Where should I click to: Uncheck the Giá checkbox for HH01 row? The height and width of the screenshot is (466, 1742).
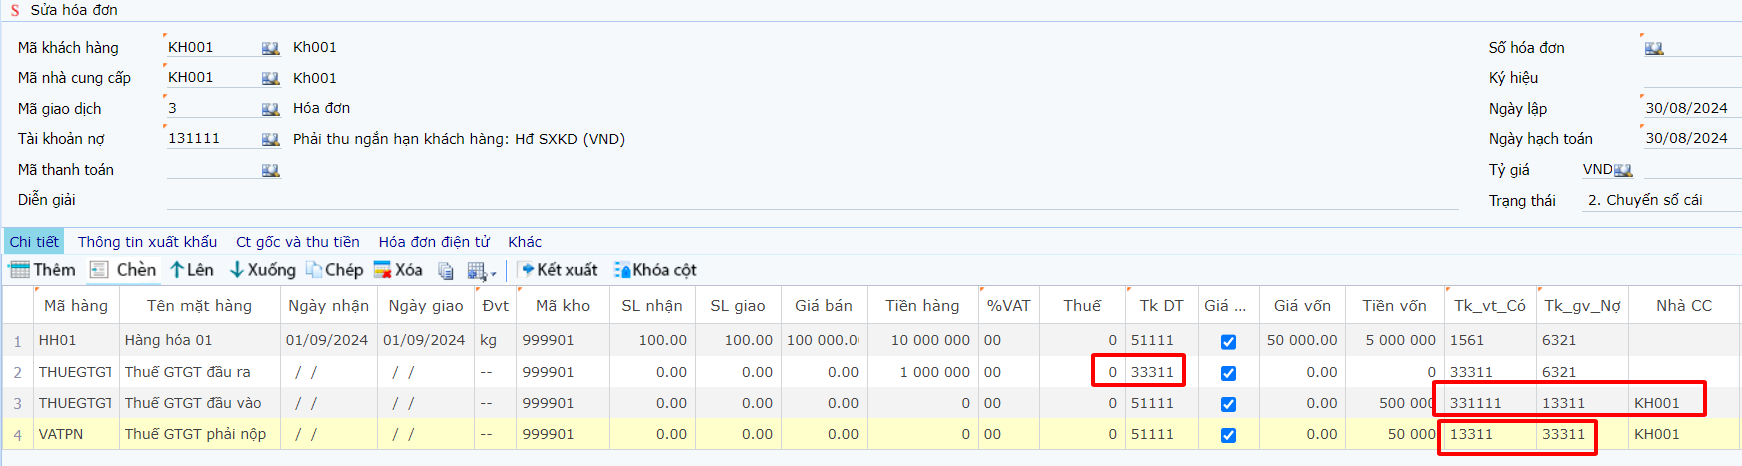pyautogui.click(x=1228, y=342)
